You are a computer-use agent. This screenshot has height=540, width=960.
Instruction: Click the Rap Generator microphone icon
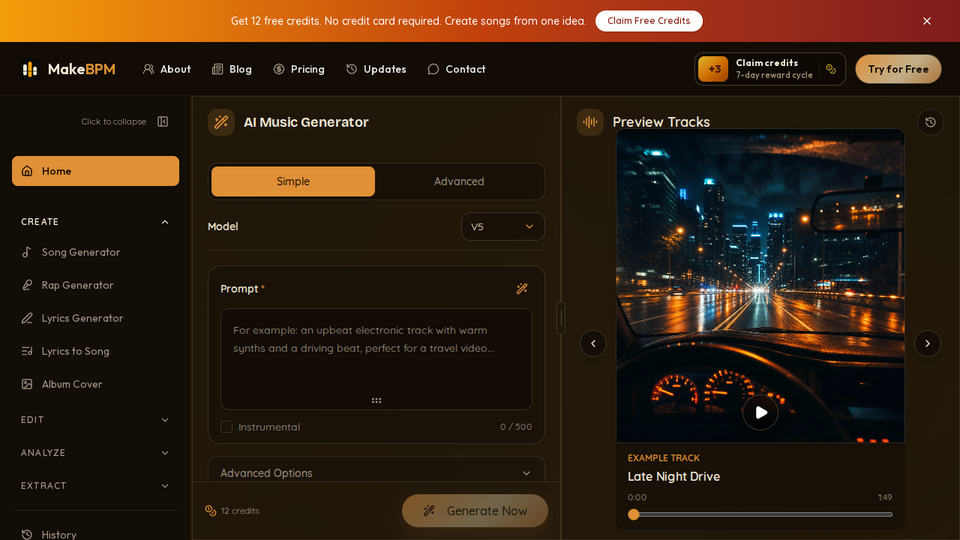click(x=27, y=285)
